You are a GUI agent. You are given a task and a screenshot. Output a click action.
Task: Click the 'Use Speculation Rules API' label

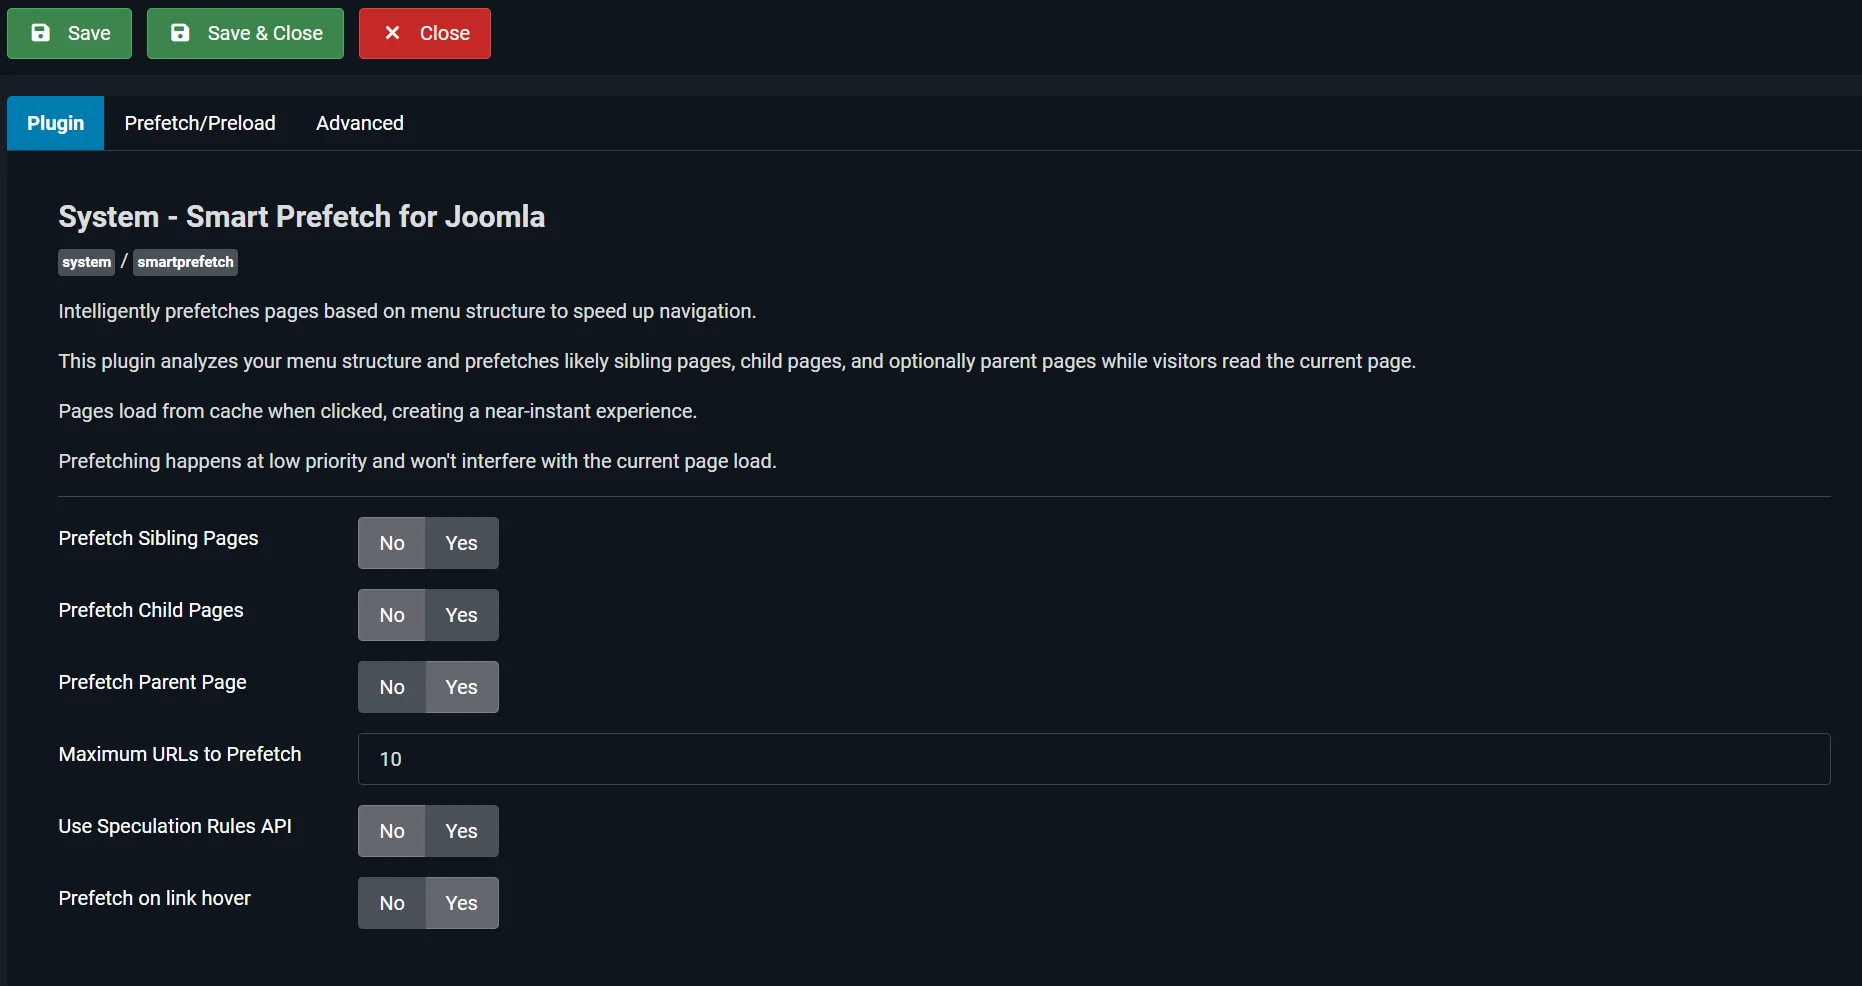pyautogui.click(x=175, y=826)
